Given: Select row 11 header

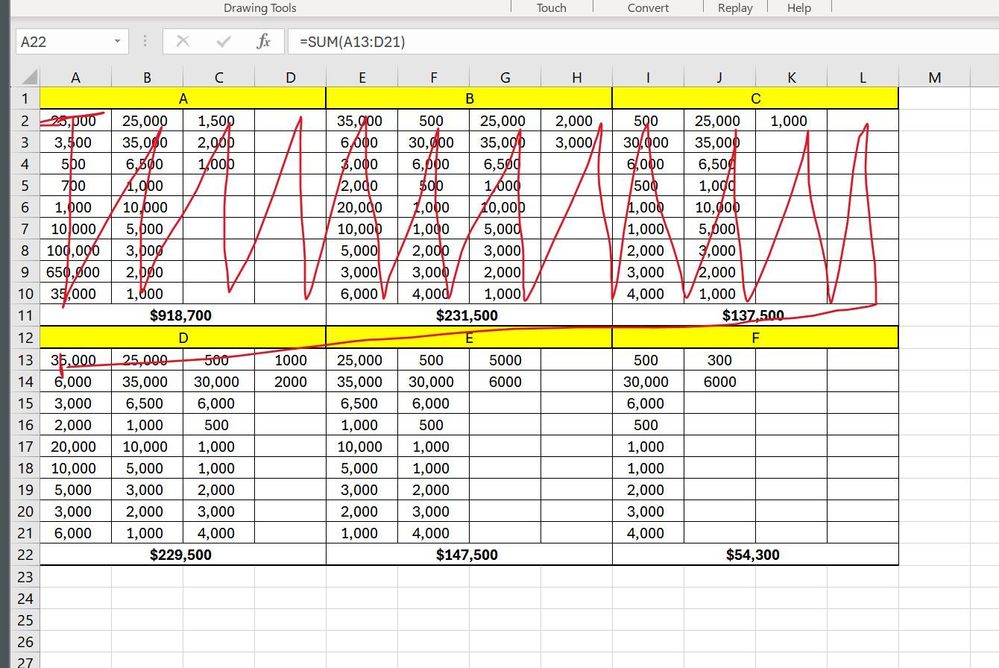Looking at the screenshot, I should 25,316.
